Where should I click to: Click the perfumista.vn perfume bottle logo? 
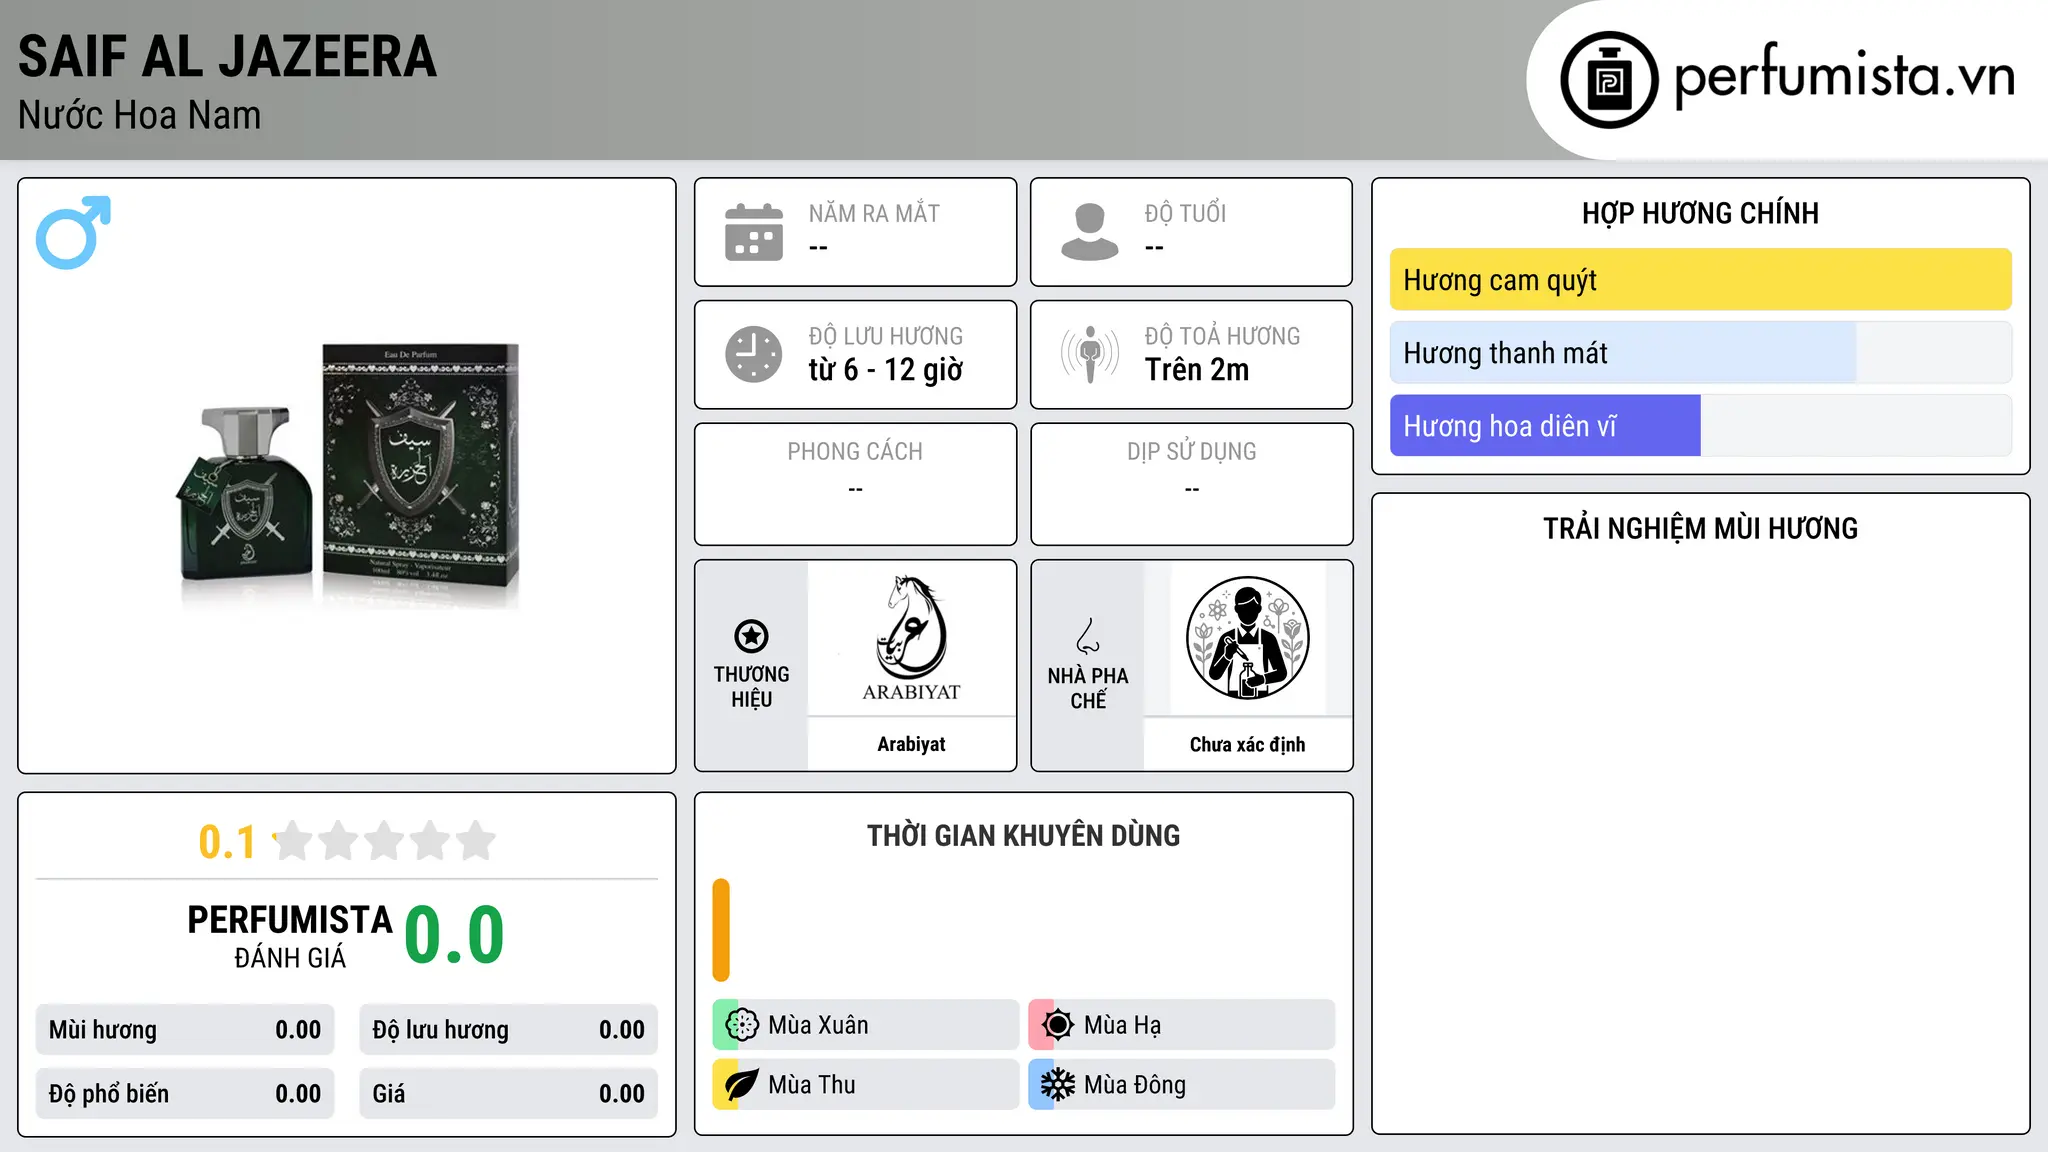click(1609, 80)
